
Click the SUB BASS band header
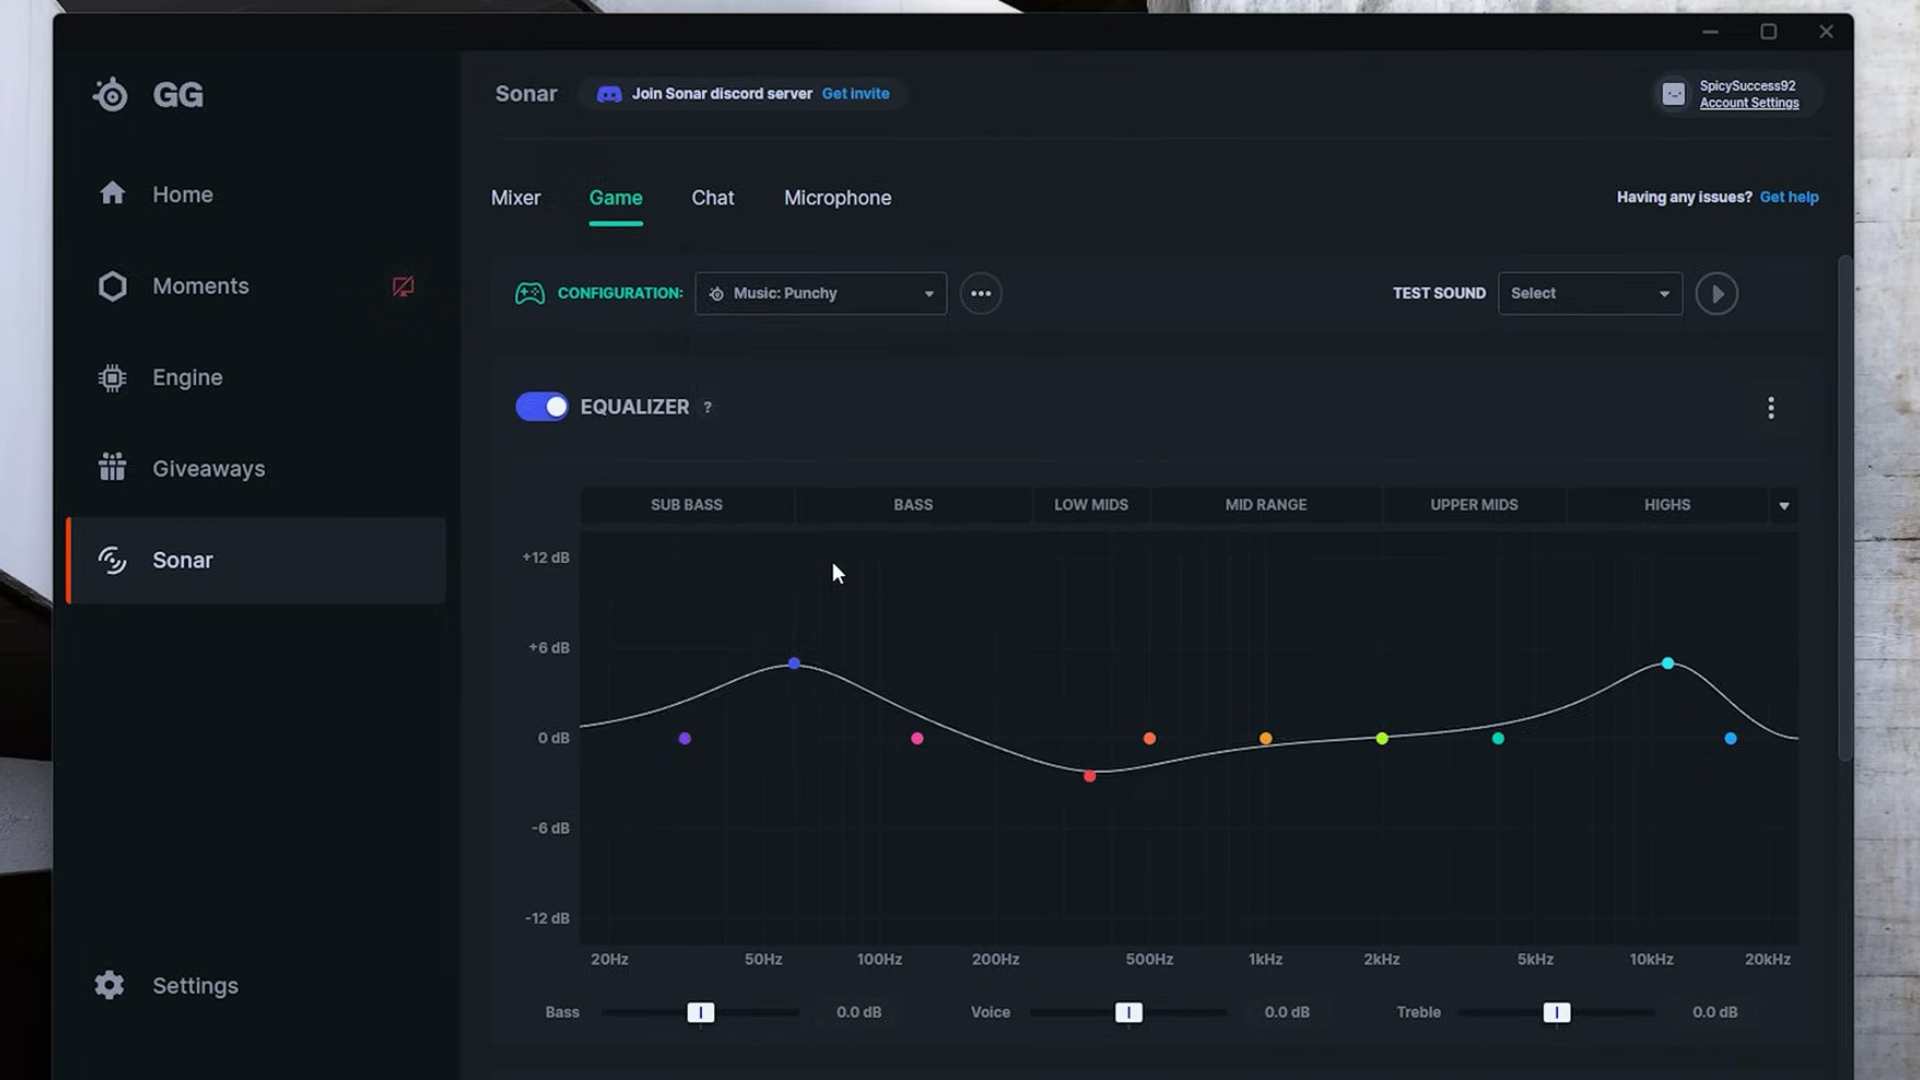pyautogui.click(x=686, y=505)
